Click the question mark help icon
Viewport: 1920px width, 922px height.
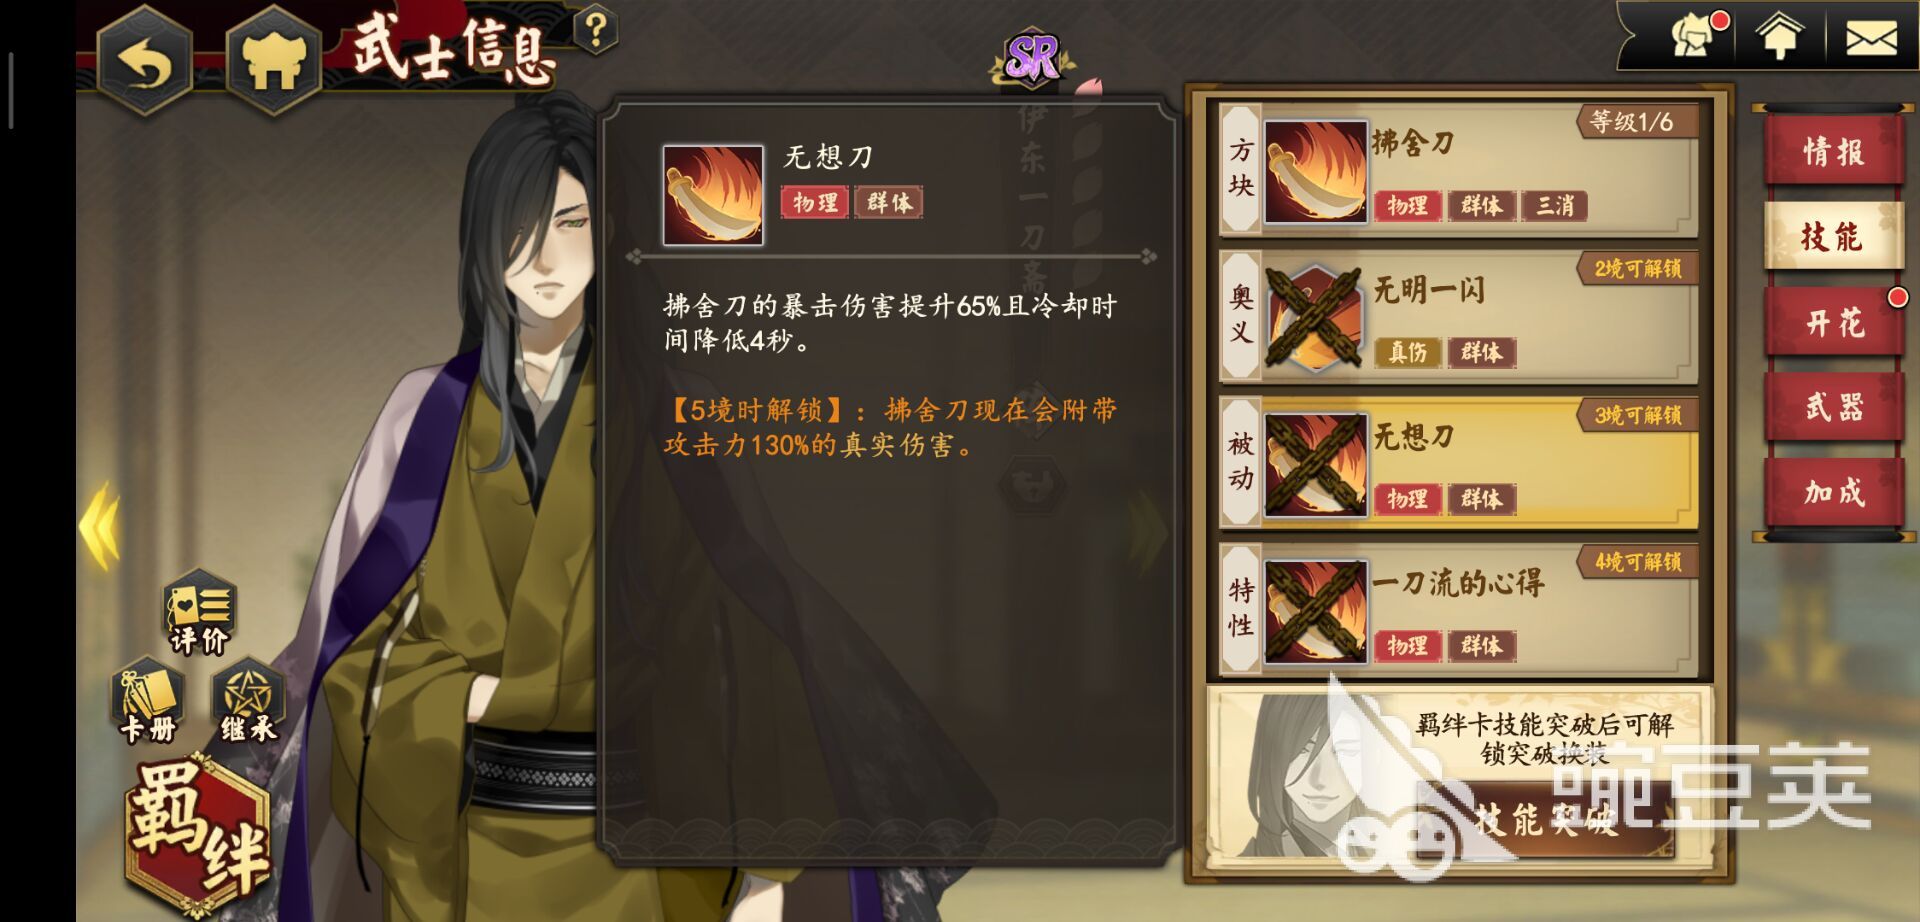click(x=595, y=31)
